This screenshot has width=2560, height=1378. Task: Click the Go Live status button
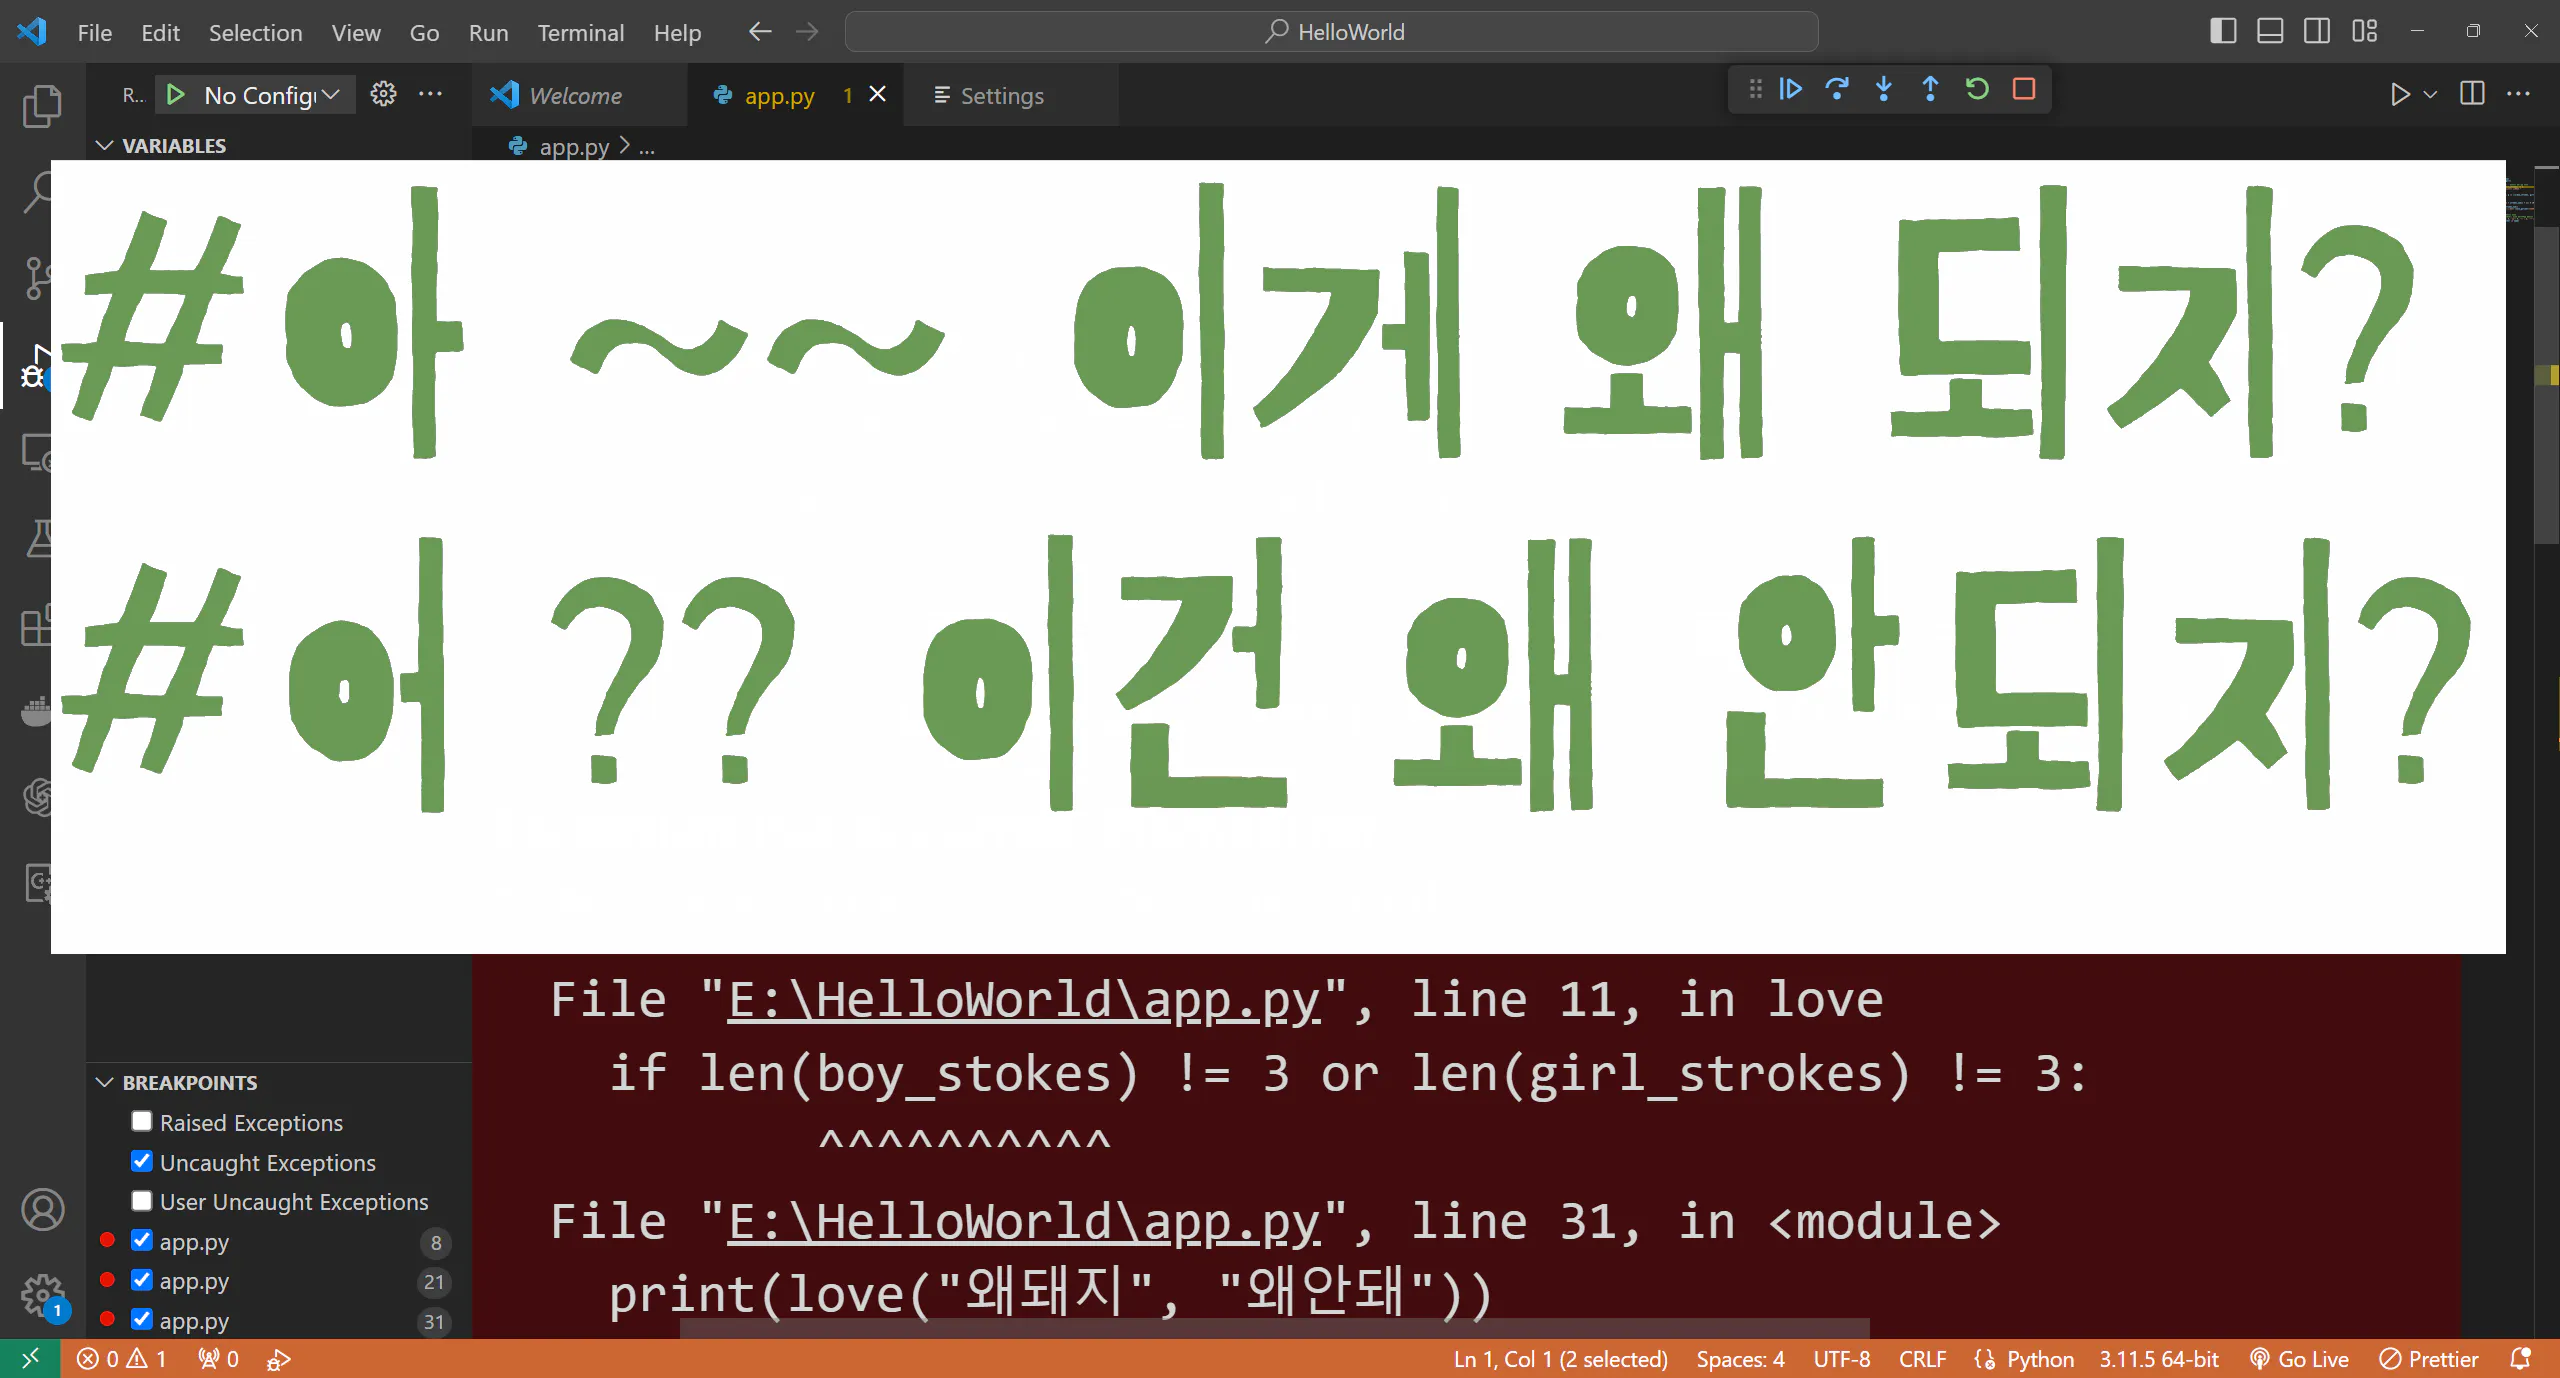(2299, 1359)
